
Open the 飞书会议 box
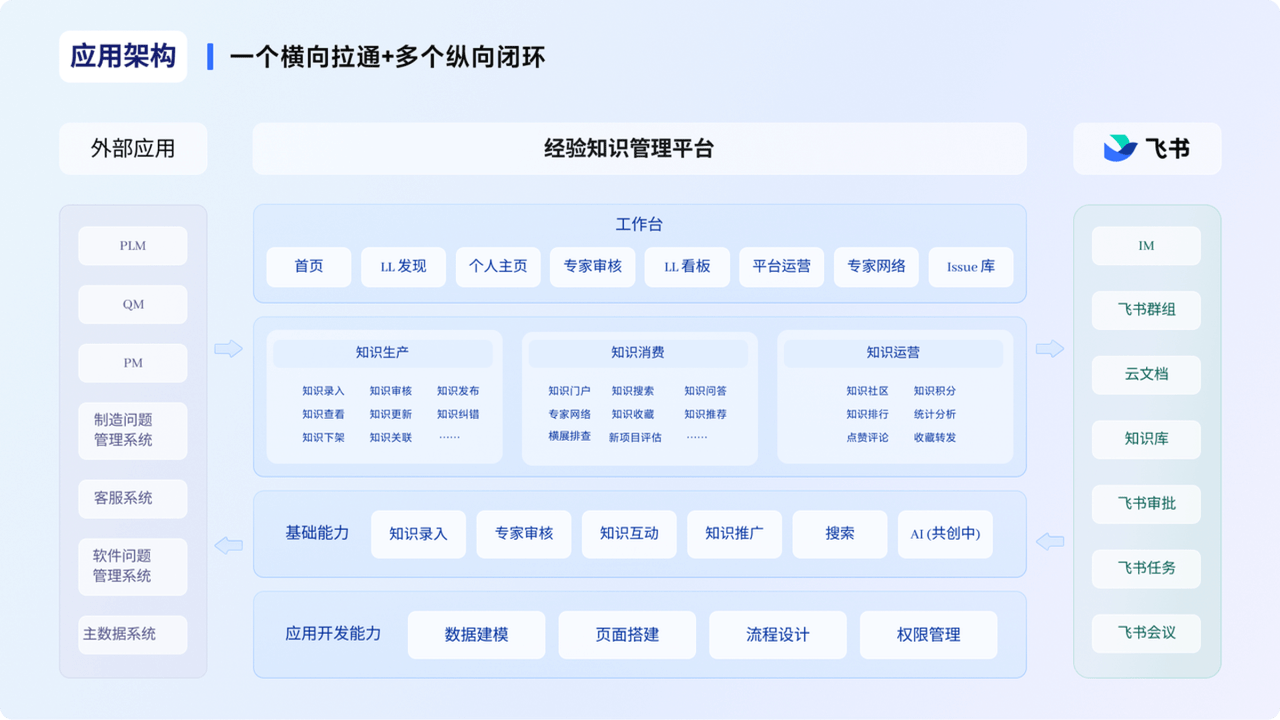pyautogui.click(x=1146, y=633)
